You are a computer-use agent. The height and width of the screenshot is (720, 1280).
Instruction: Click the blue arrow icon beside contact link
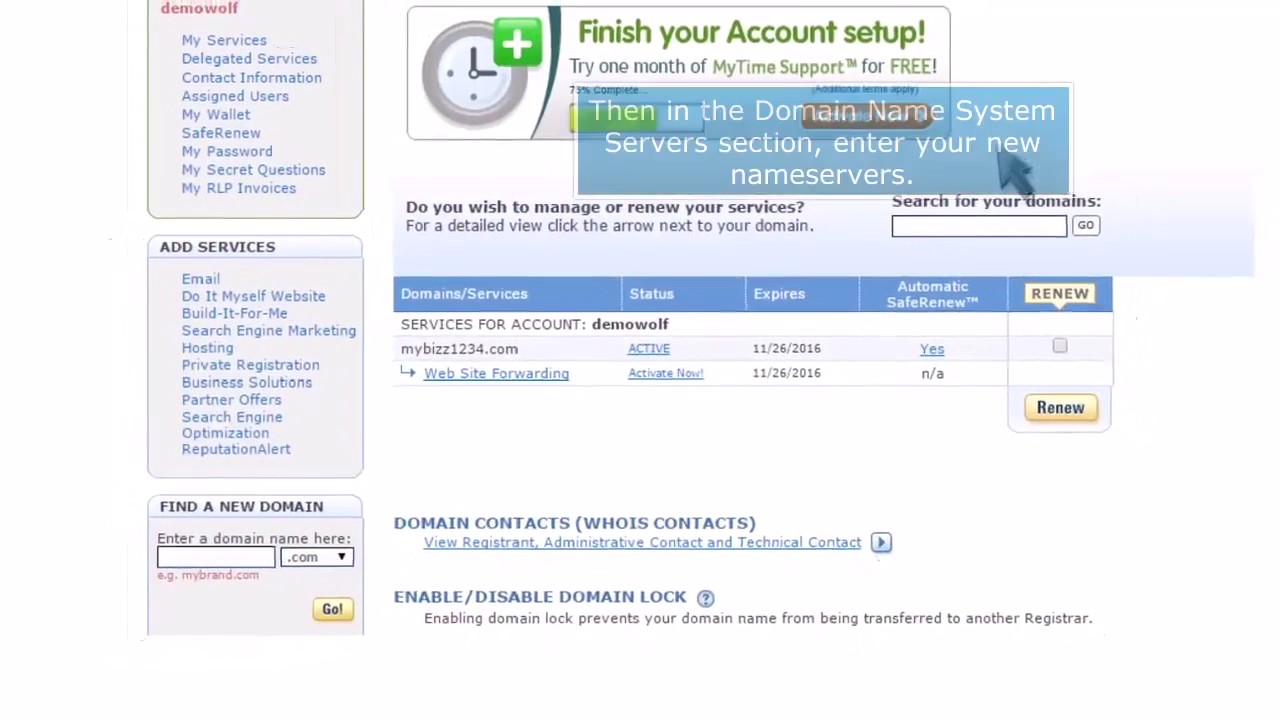881,542
